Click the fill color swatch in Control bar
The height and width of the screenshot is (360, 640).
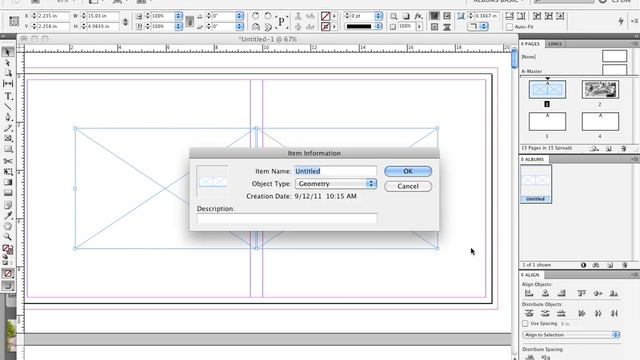(x=325, y=16)
